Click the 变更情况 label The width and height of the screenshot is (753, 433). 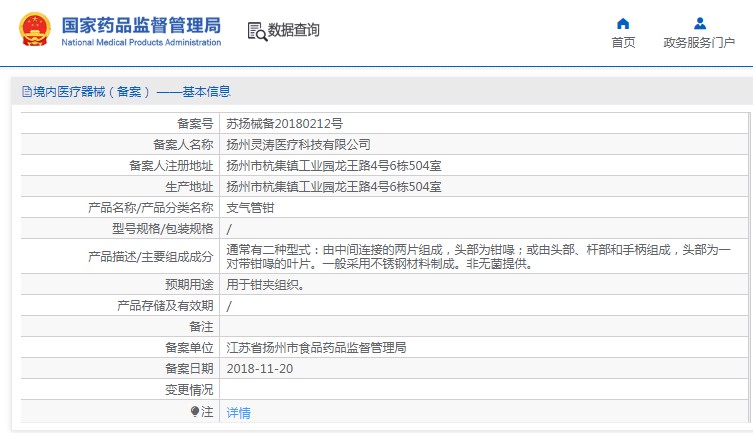[x=189, y=390]
